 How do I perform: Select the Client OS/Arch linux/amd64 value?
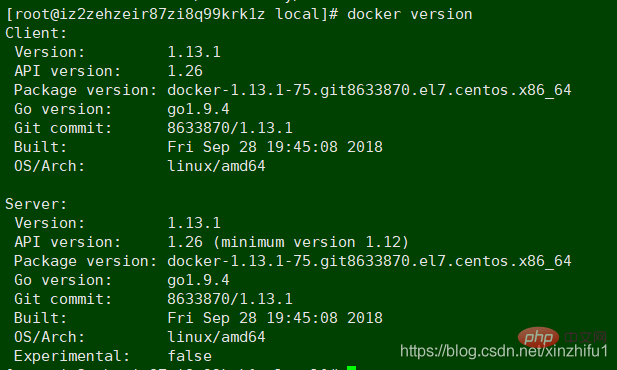click(x=216, y=166)
